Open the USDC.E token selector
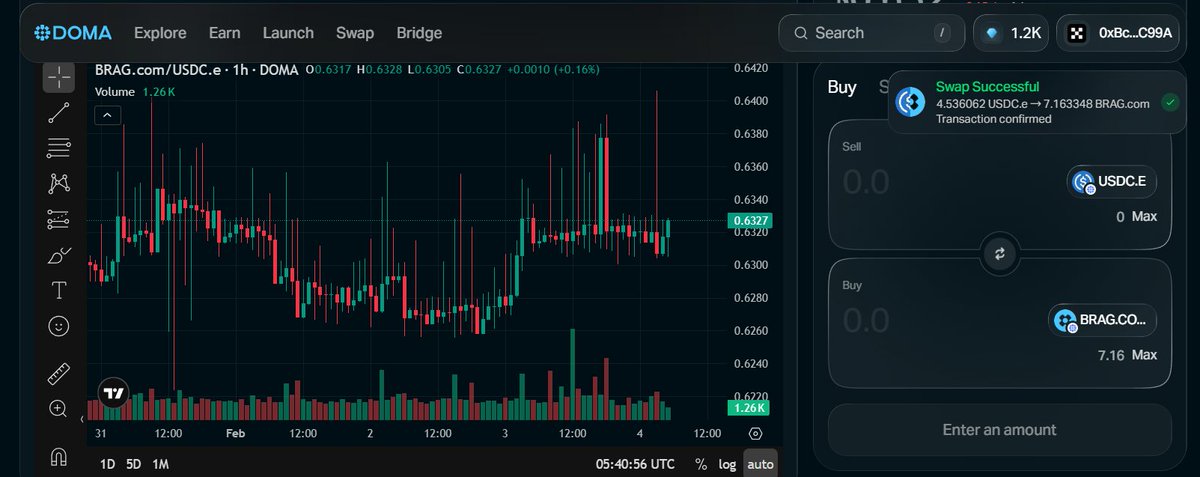 [1112, 182]
